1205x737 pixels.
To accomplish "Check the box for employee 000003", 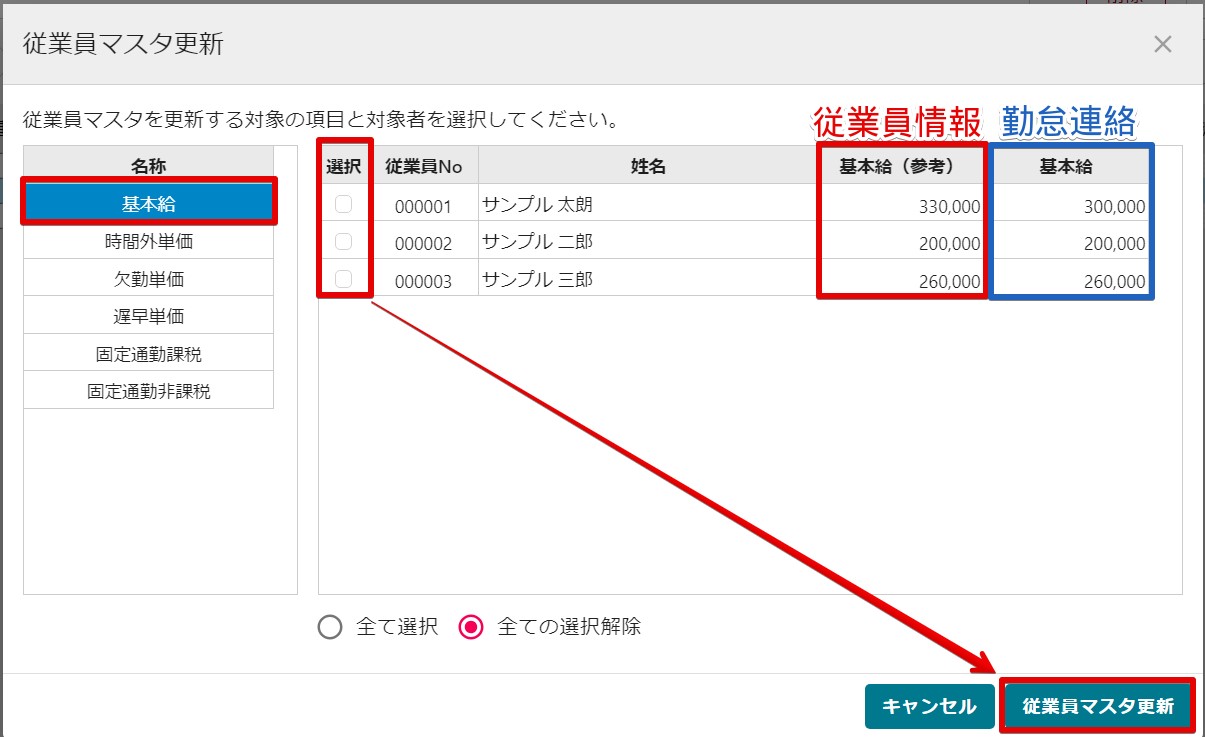I will tap(344, 279).
